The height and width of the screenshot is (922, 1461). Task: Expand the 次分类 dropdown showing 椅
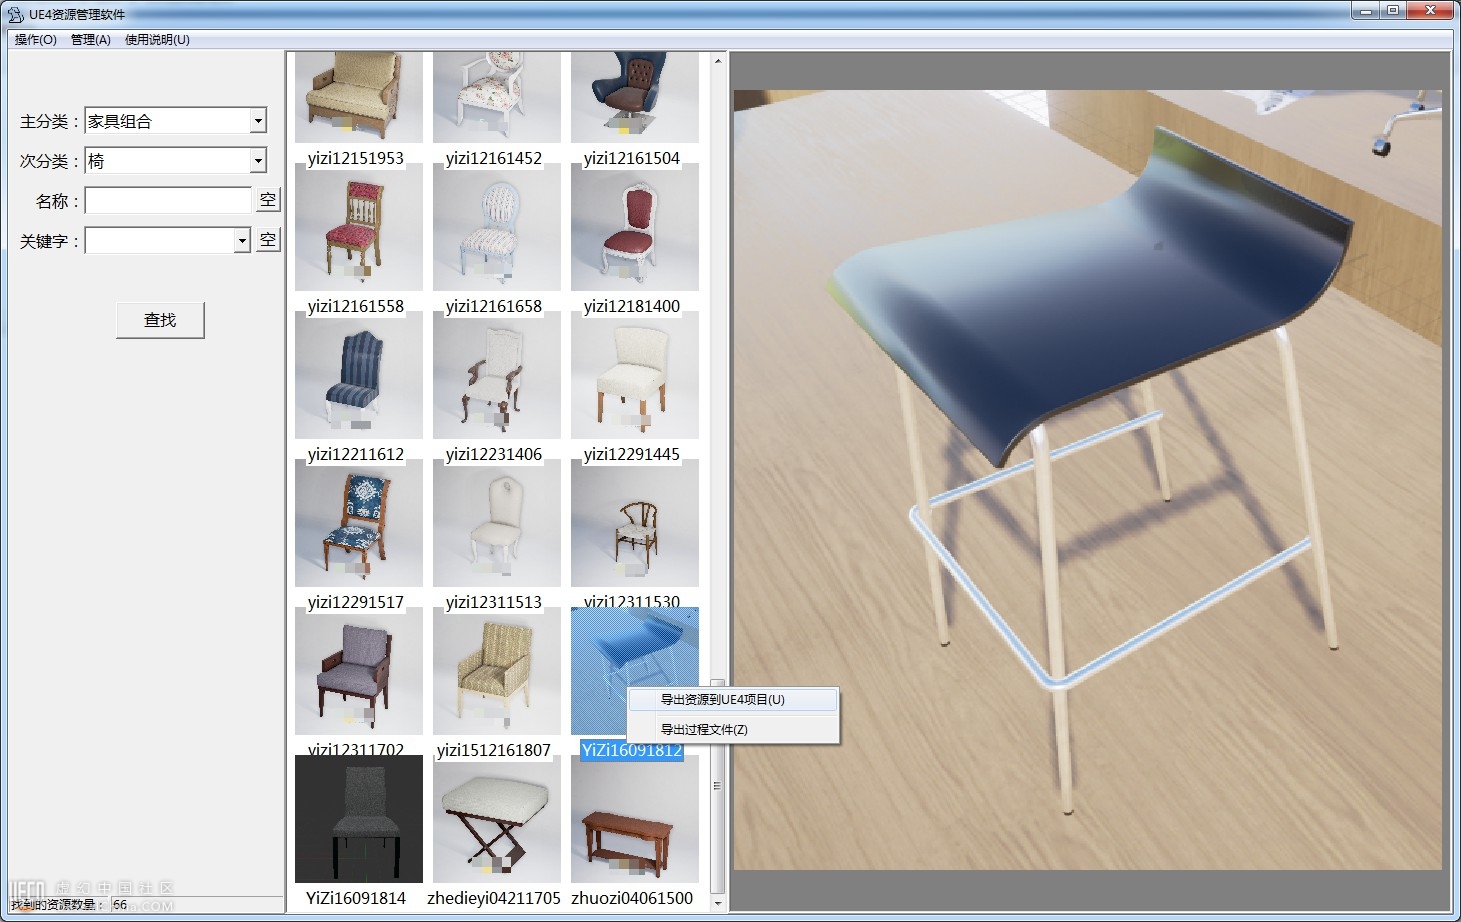point(258,161)
